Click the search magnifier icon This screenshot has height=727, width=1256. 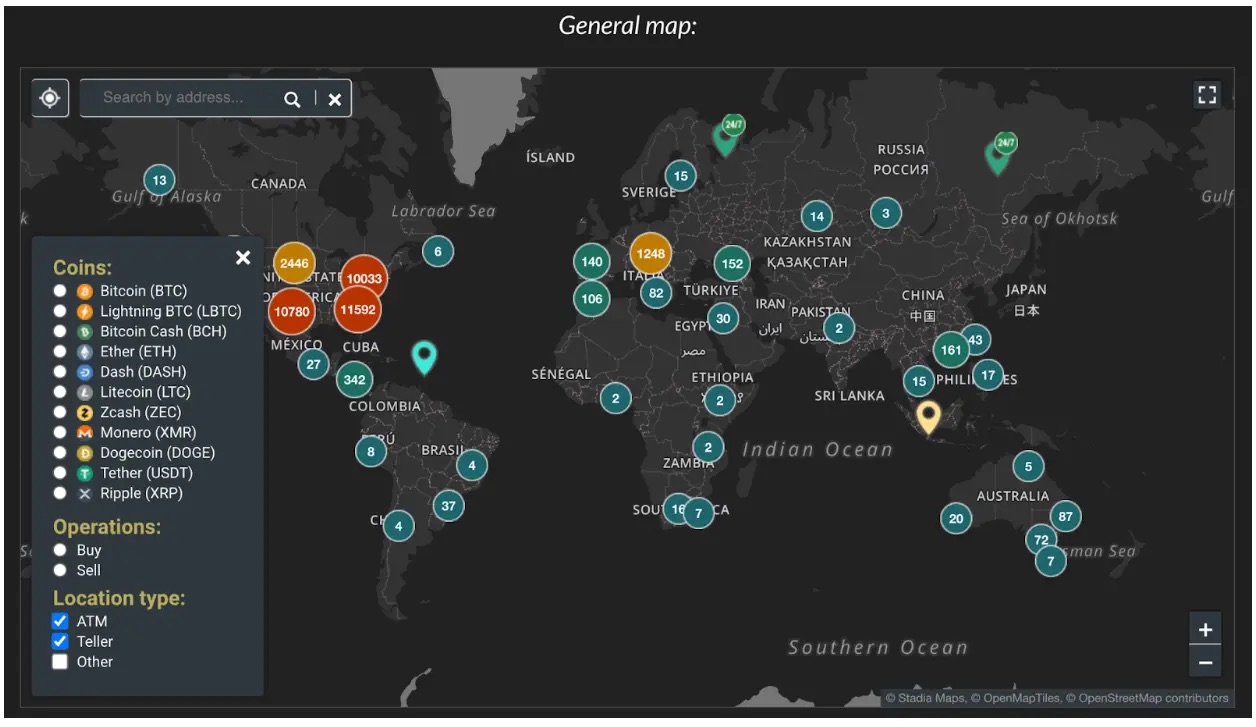pyautogui.click(x=292, y=98)
